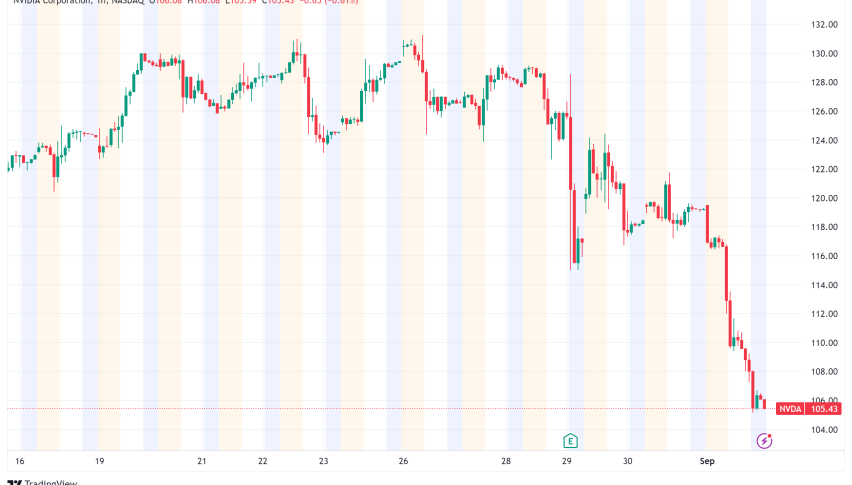Viewport: 852px width, 485px height.
Task: Click the purple lightning bolt icon
Action: click(765, 440)
